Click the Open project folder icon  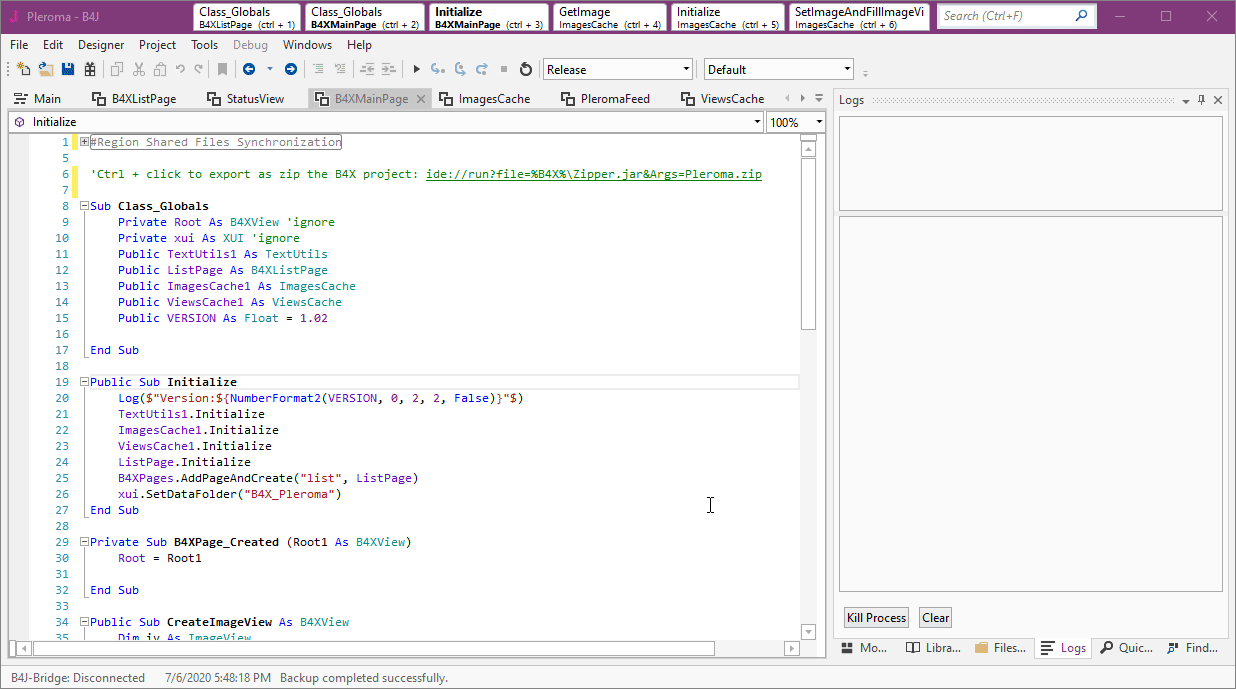[x=46, y=69]
